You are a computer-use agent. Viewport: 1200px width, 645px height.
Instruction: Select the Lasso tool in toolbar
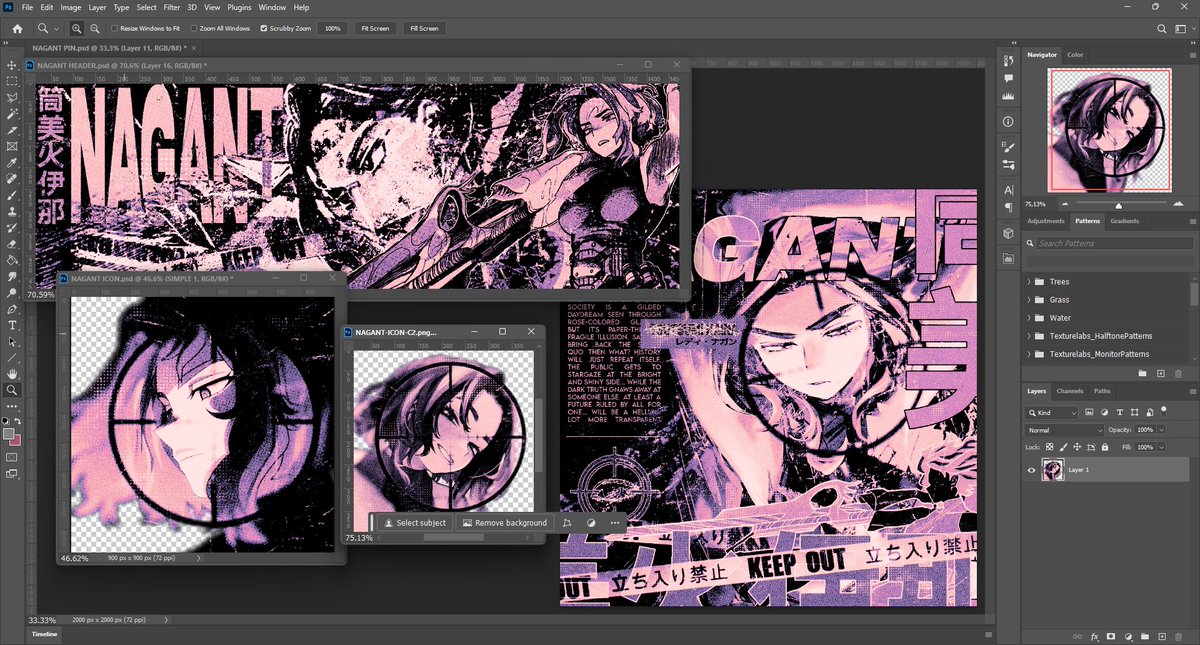pyautogui.click(x=13, y=96)
